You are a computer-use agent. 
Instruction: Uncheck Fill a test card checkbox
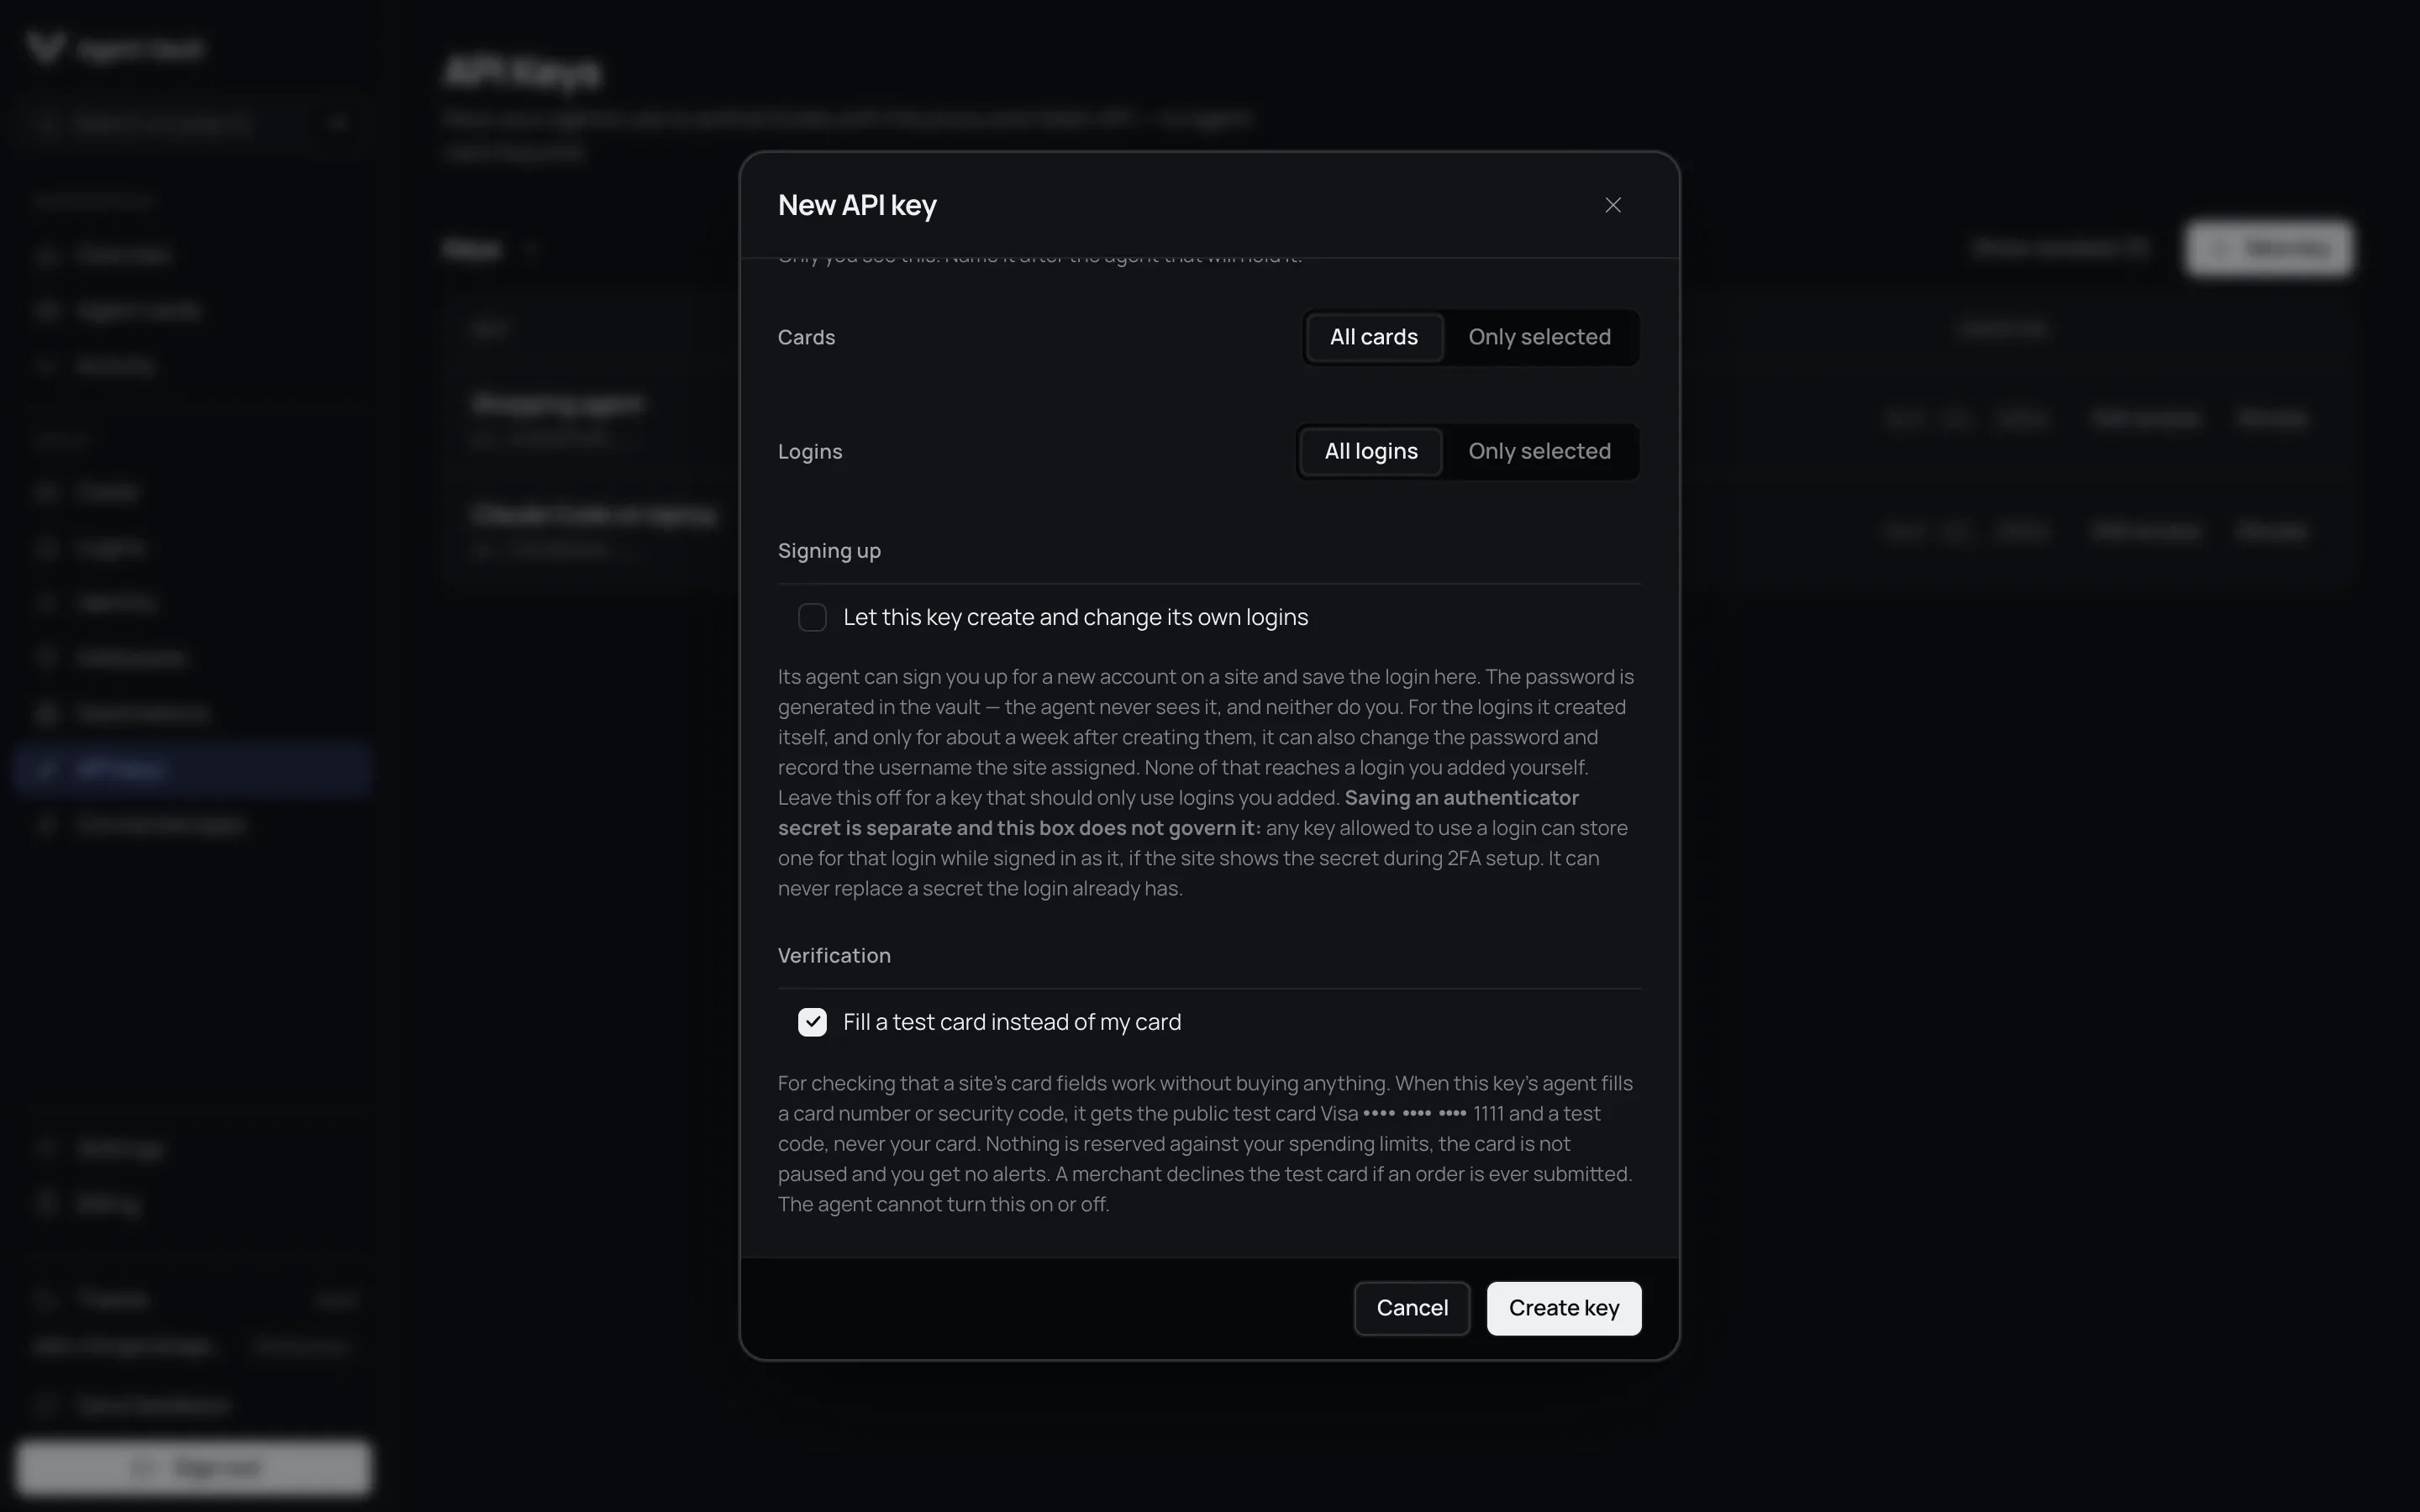pos(812,1022)
